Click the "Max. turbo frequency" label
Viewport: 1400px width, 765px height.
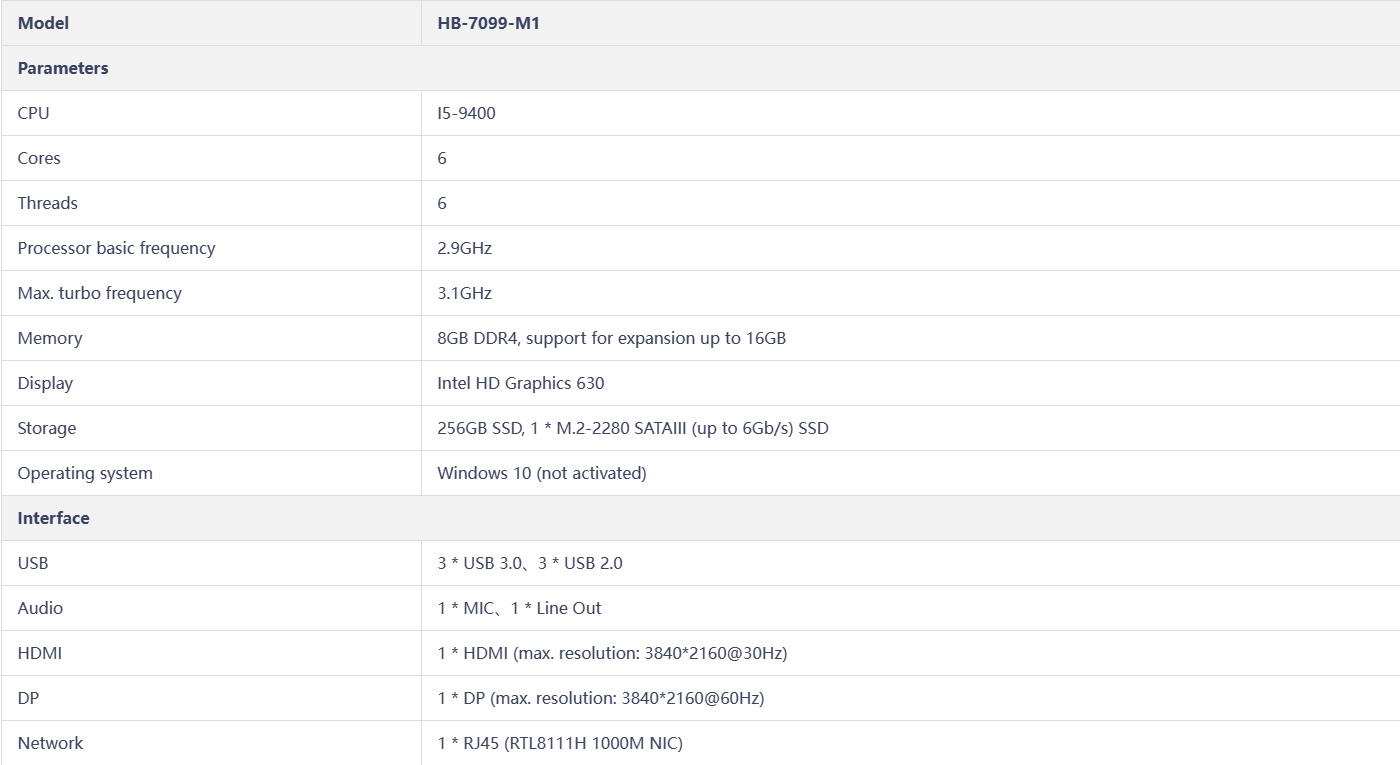[100, 293]
